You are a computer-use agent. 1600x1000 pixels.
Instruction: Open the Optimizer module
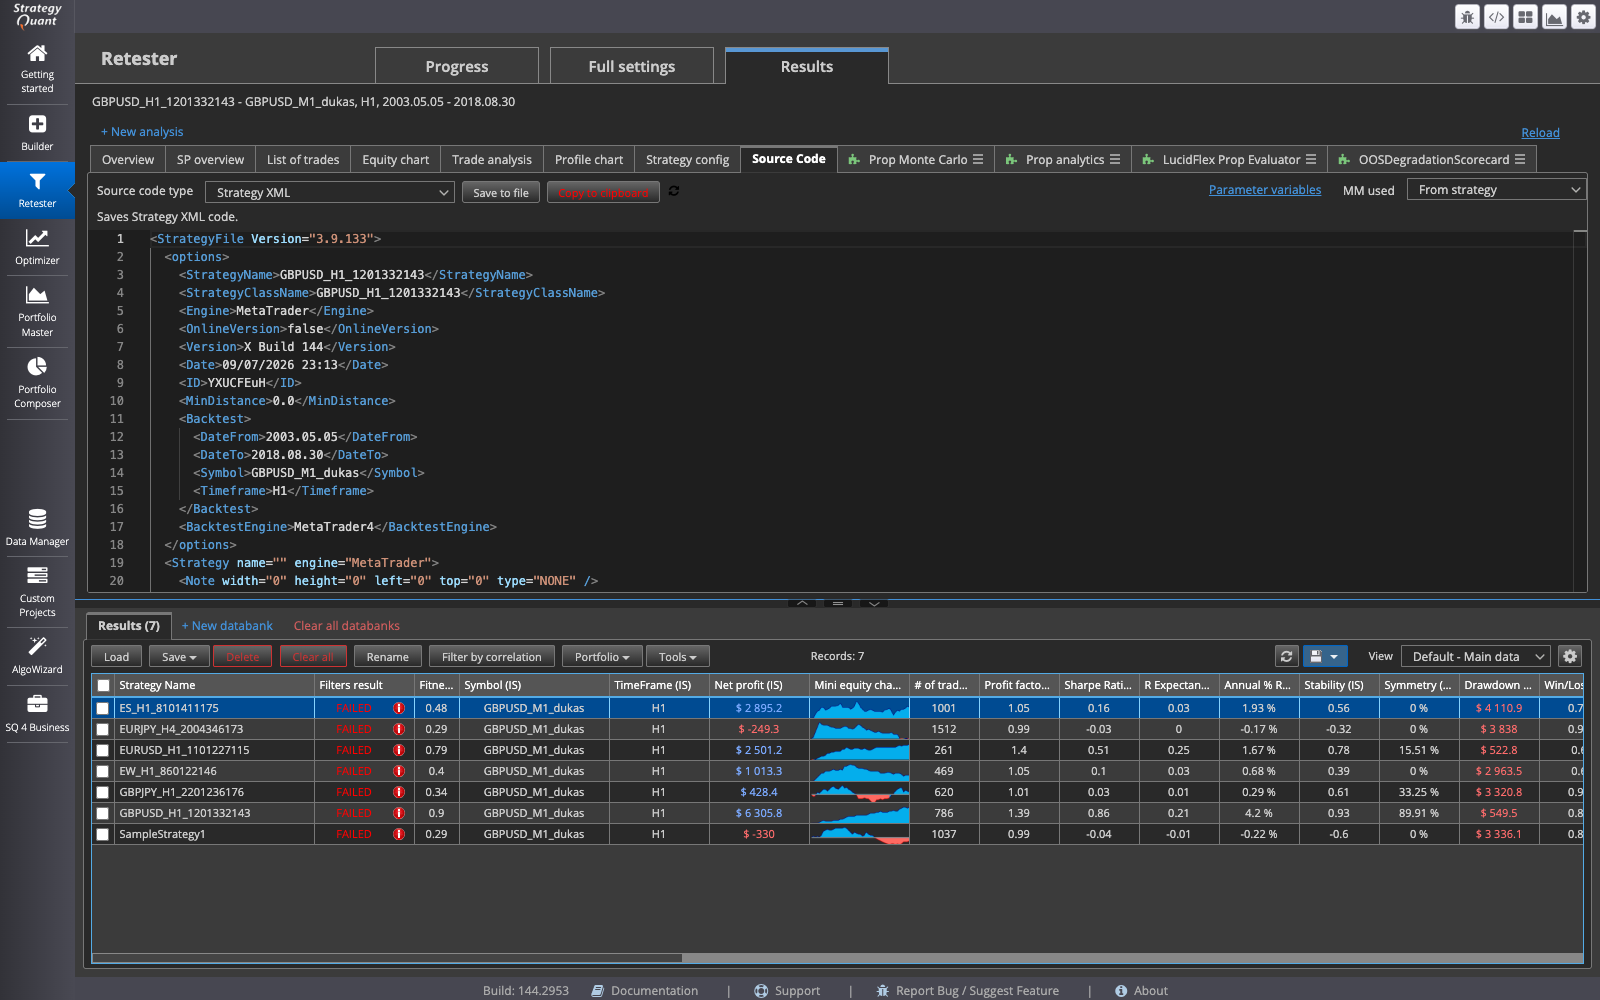click(37, 246)
